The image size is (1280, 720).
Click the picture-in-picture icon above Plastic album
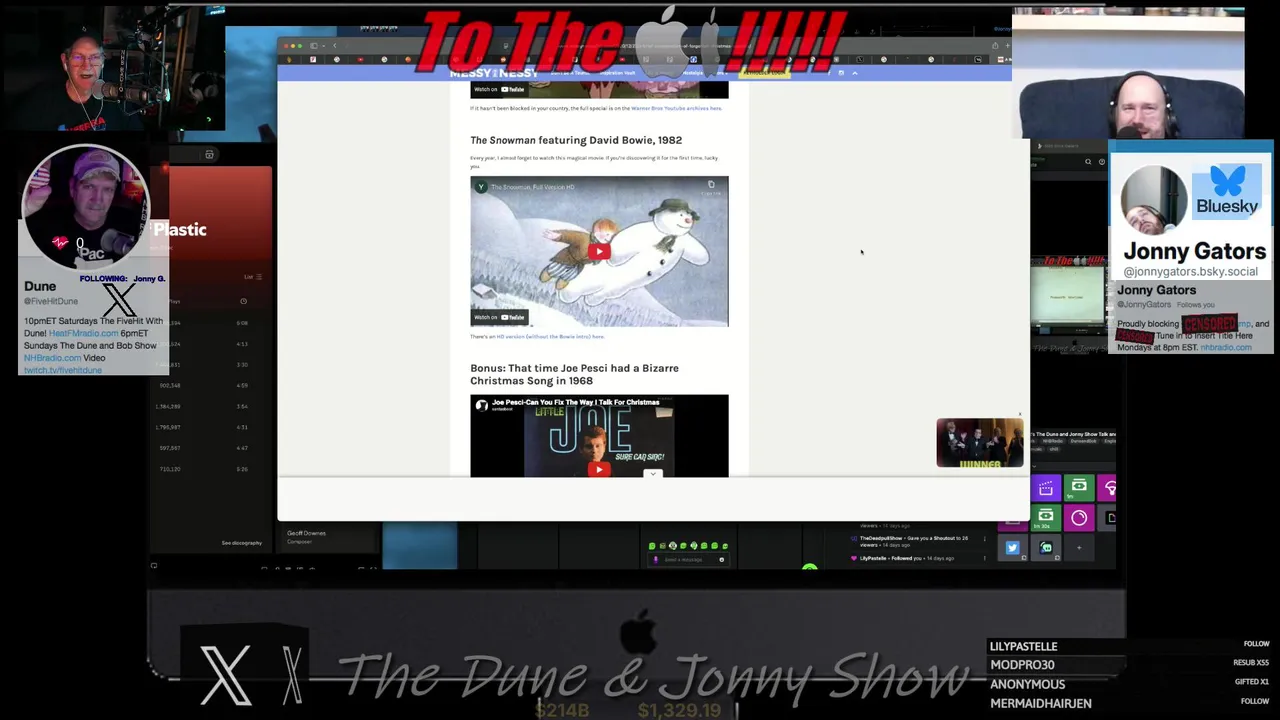coord(209,155)
